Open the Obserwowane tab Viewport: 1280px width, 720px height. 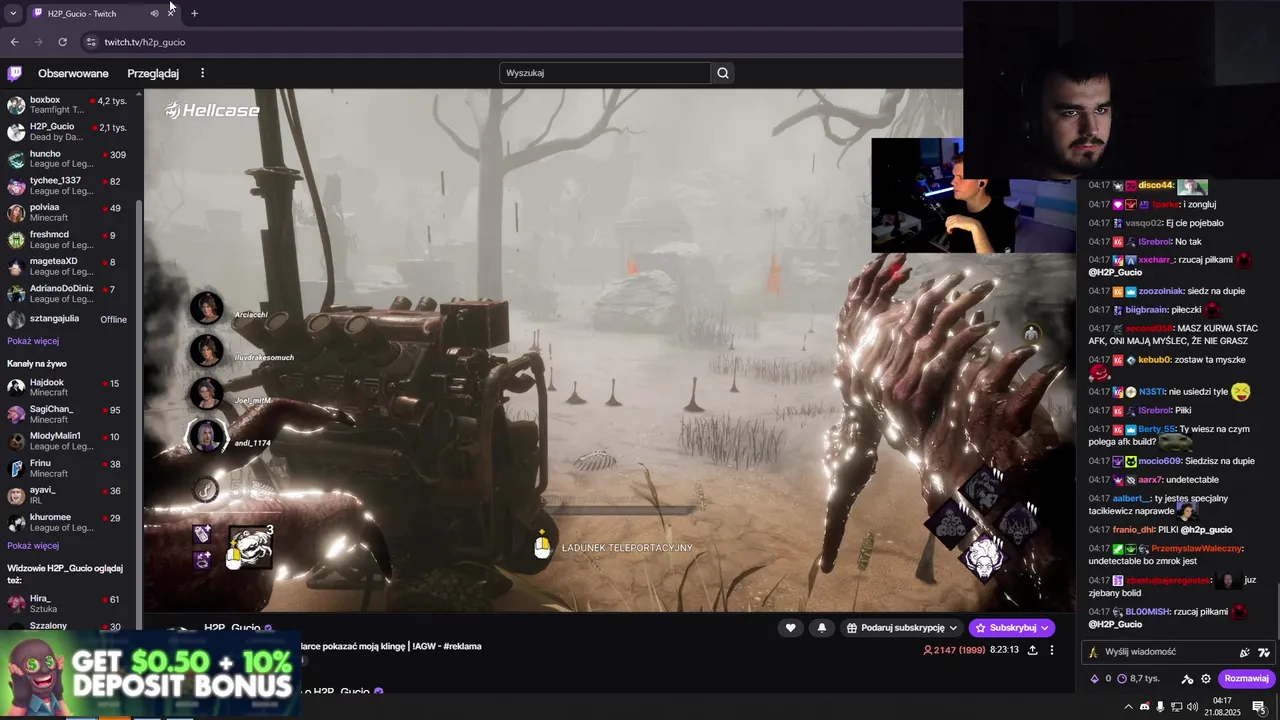coord(73,73)
